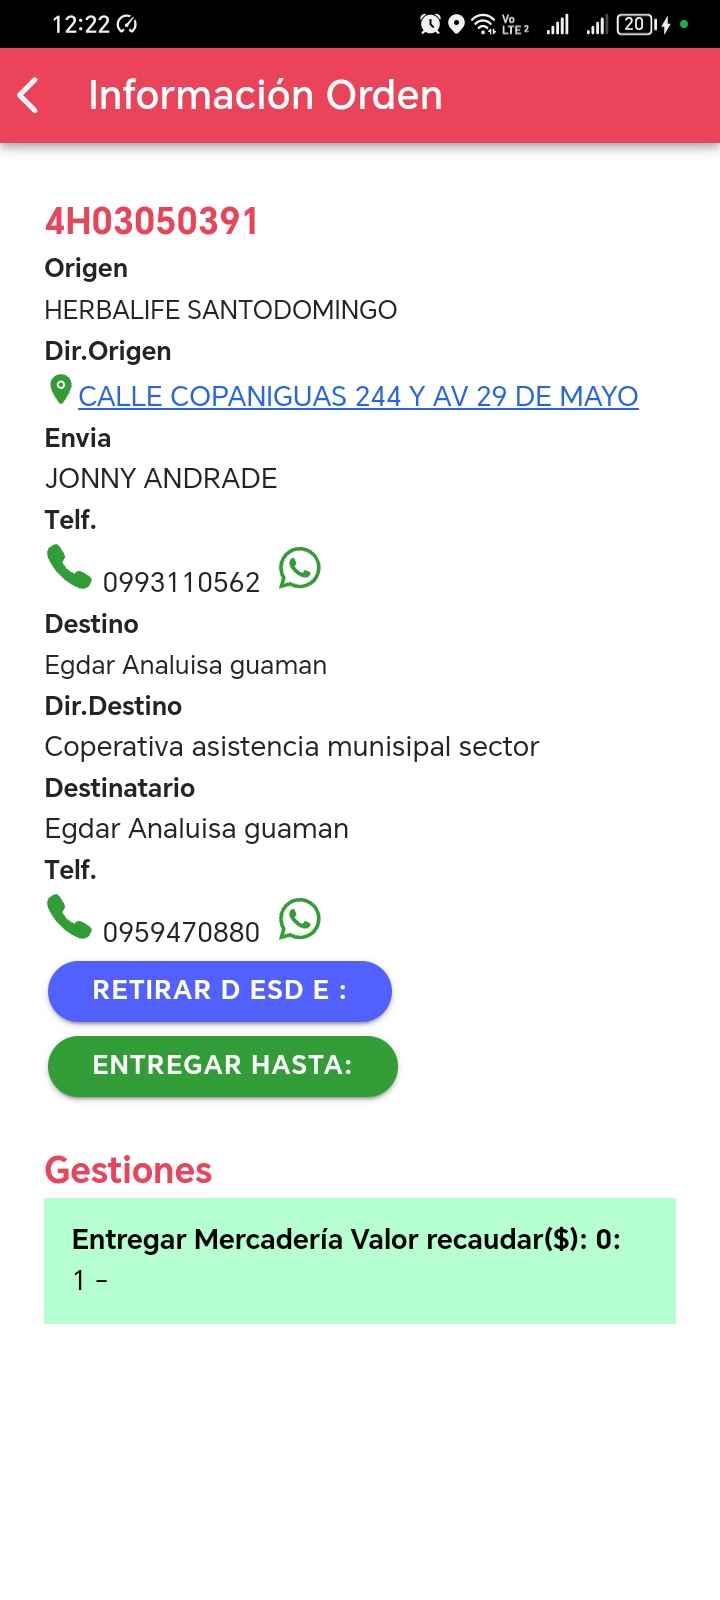
Task: Tap the location icon in status bar
Action: pyautogui.click(x=456, y=24)
